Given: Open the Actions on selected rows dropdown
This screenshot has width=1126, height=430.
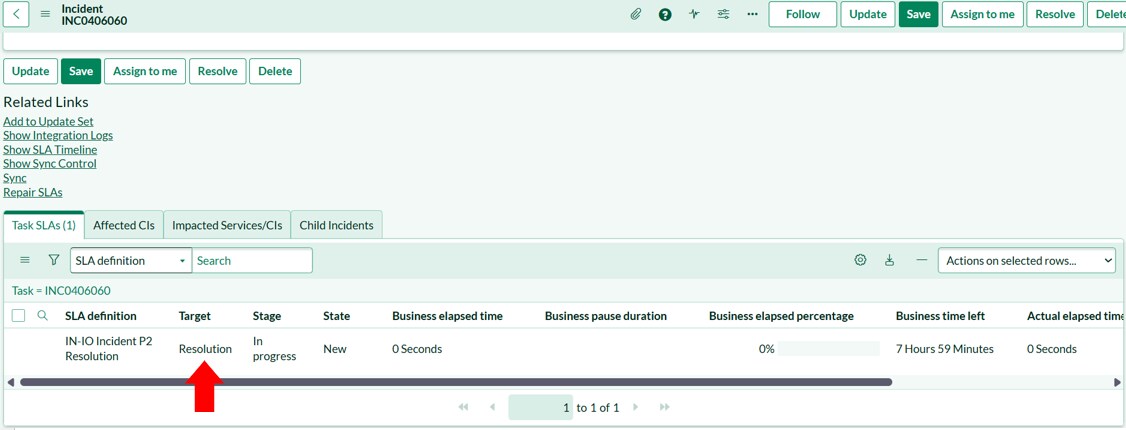Looking at the screenshot, I should pos(1027,261).
